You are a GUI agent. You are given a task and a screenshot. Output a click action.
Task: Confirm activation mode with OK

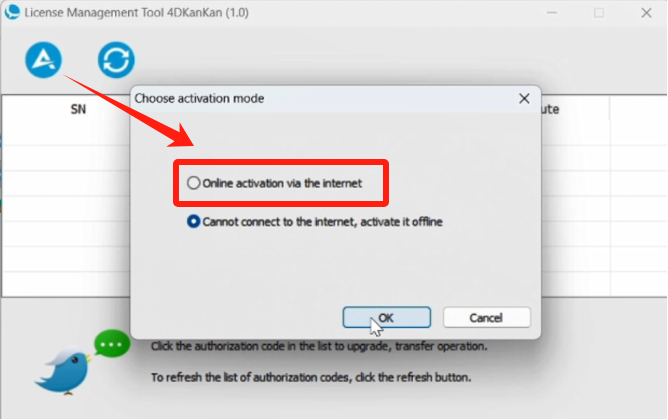386,317
